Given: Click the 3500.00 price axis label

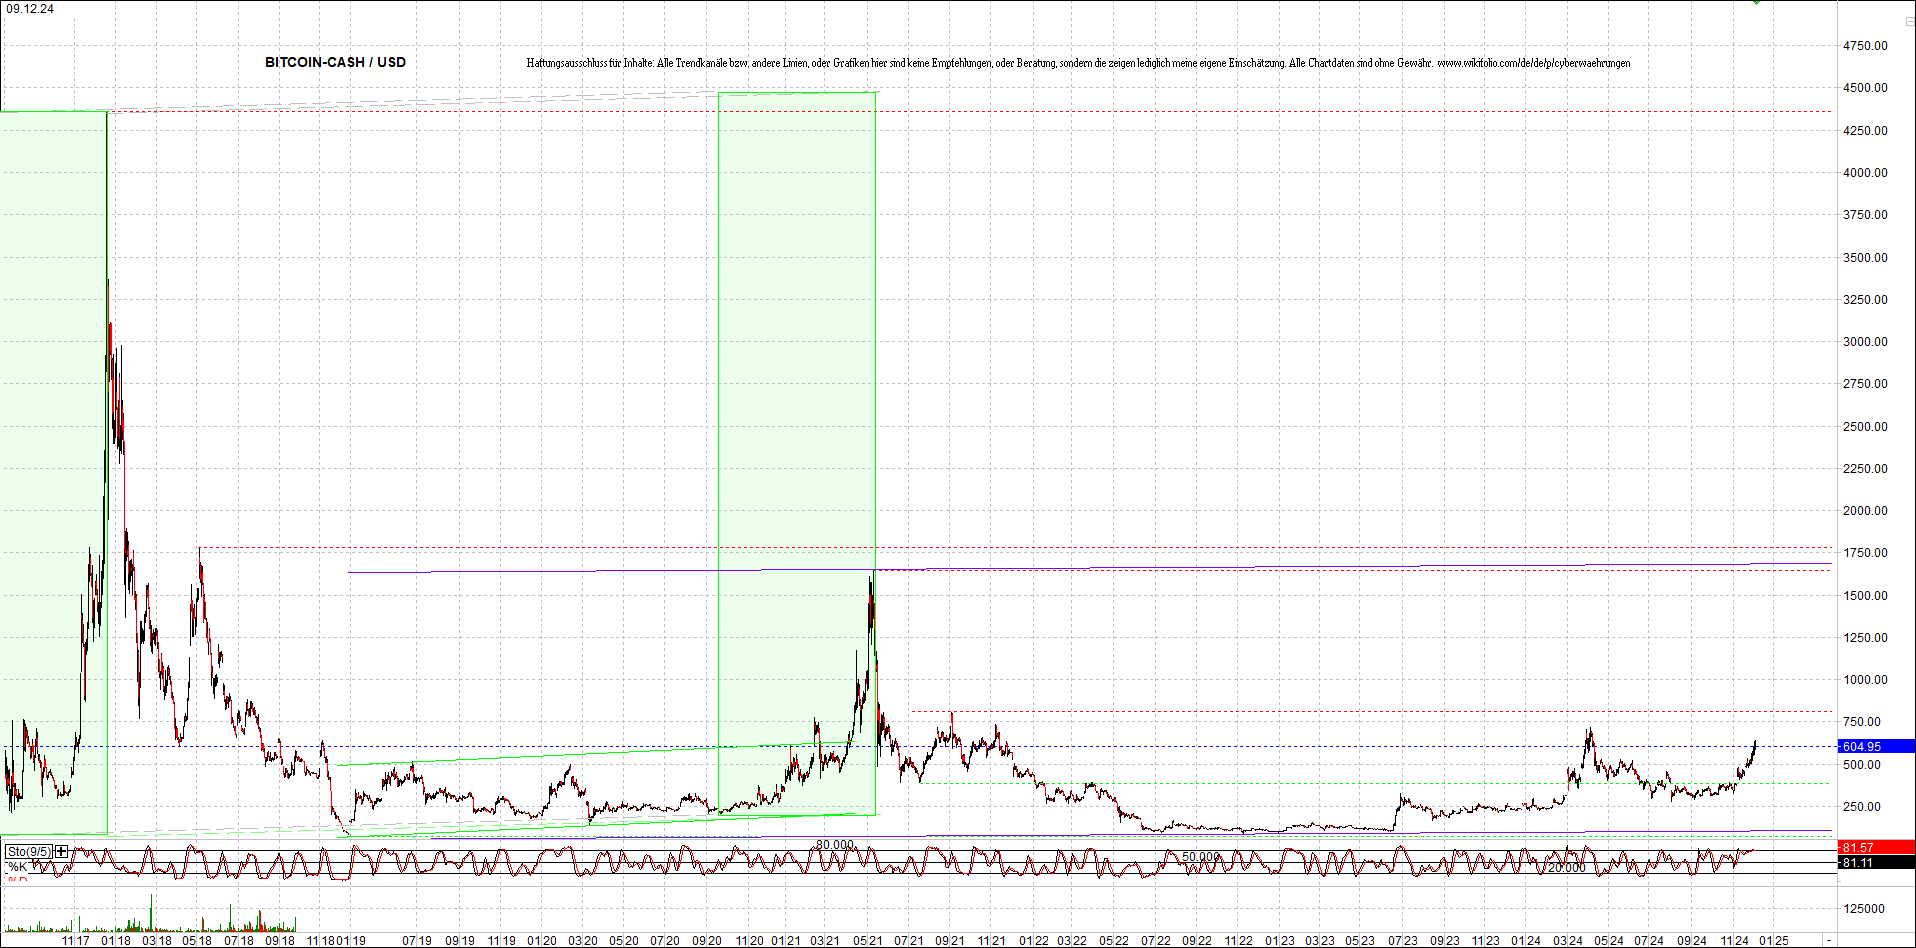Looking at the screenshot, I should tap(1865, 258).
